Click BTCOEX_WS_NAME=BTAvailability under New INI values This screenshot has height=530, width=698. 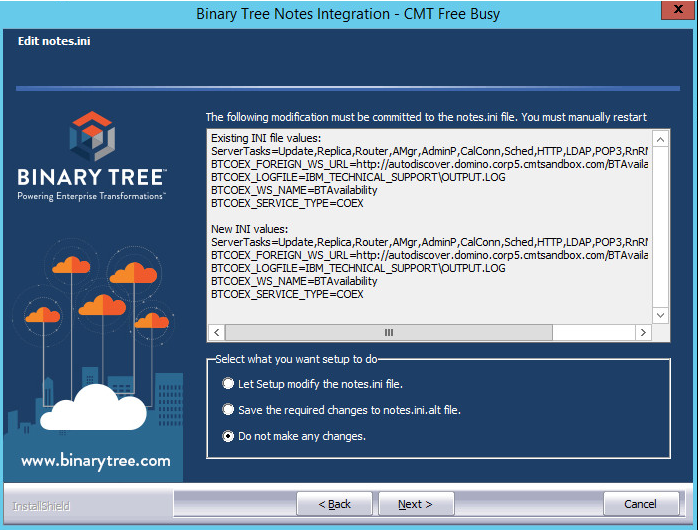(294, 281)
